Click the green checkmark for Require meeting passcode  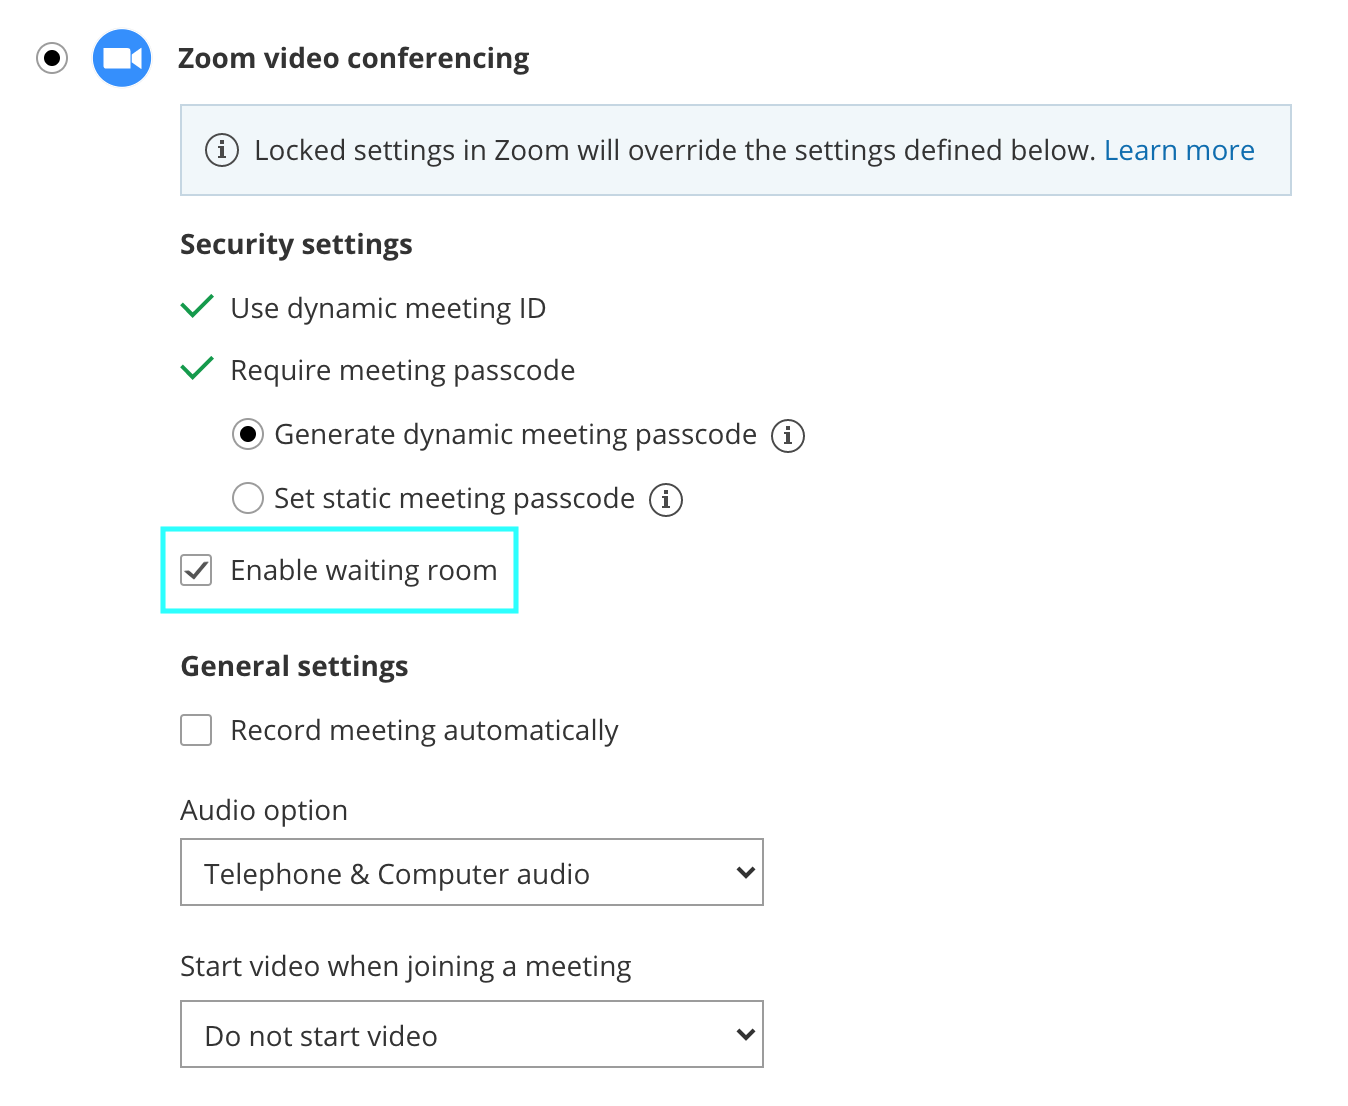click(197, 368)
